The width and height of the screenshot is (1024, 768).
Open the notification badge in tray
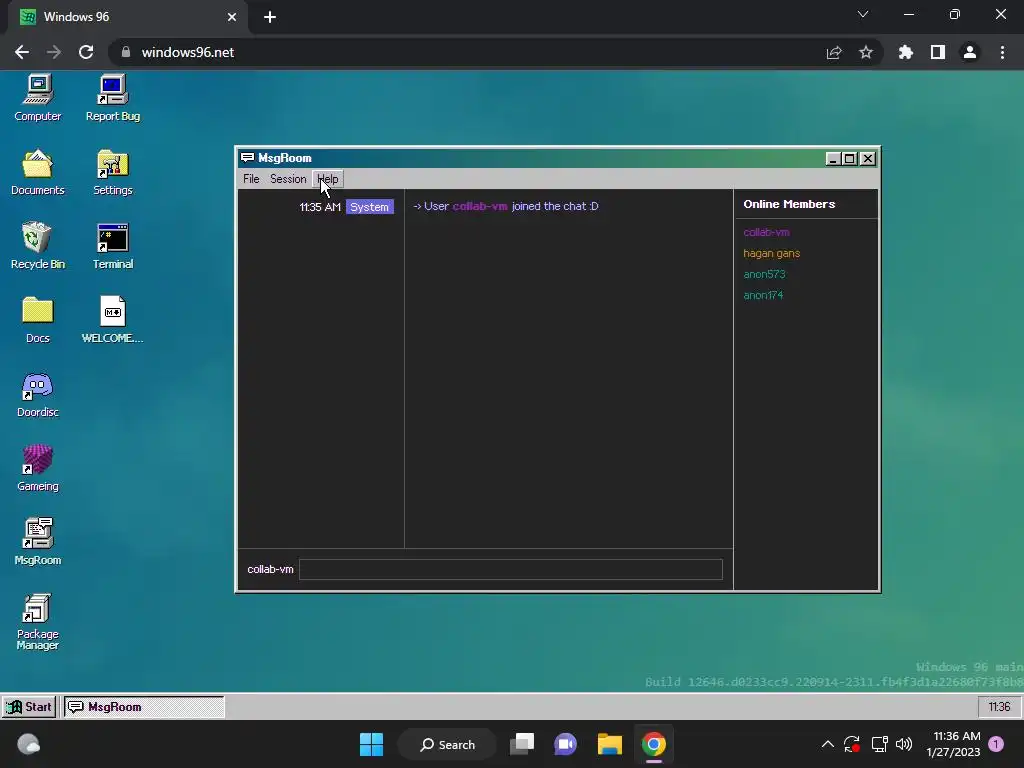pyautogui.click(x=996, y=743)
